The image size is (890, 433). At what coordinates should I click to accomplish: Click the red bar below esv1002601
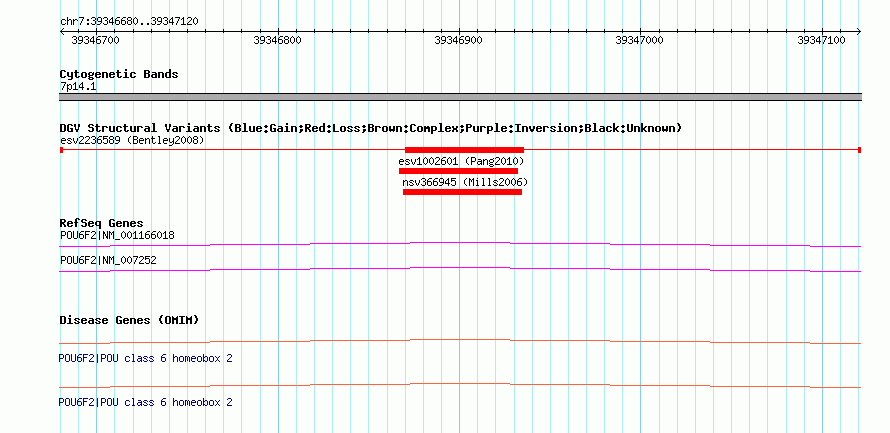[x=459, y=171]
